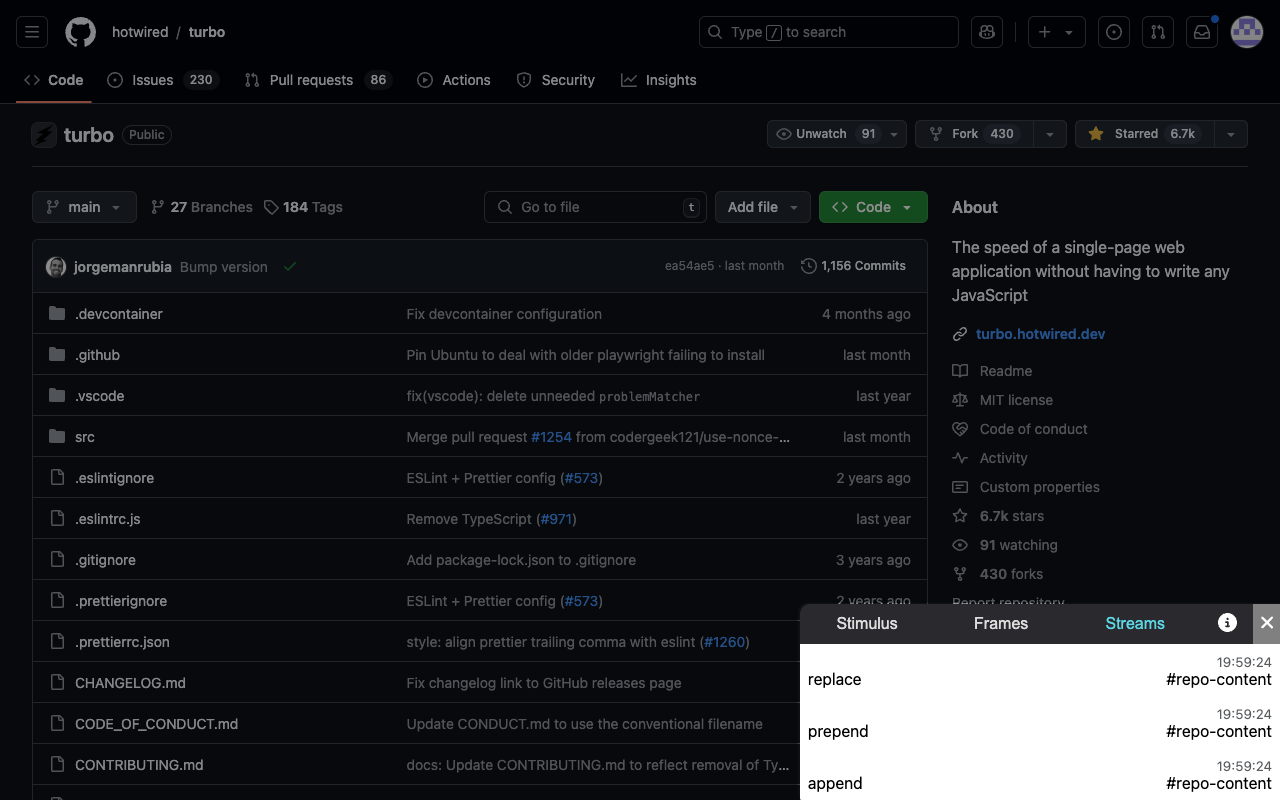1280x800 pixels.
Task: Open pull request #1254 link
Action: pyautogui.click(x=551, y=437)
